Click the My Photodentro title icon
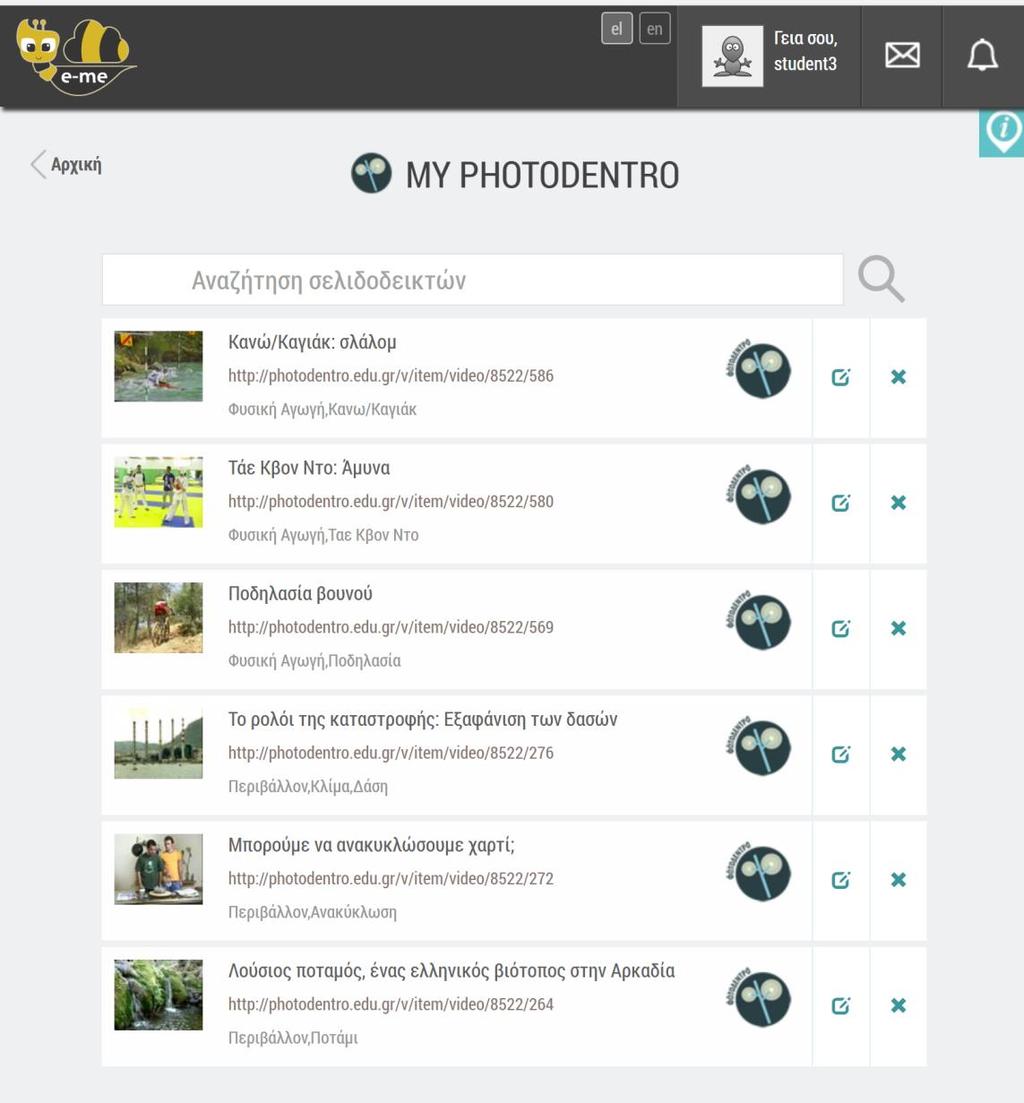Viewport: 1024px width, 1103px height. click(x=371, y=173)
